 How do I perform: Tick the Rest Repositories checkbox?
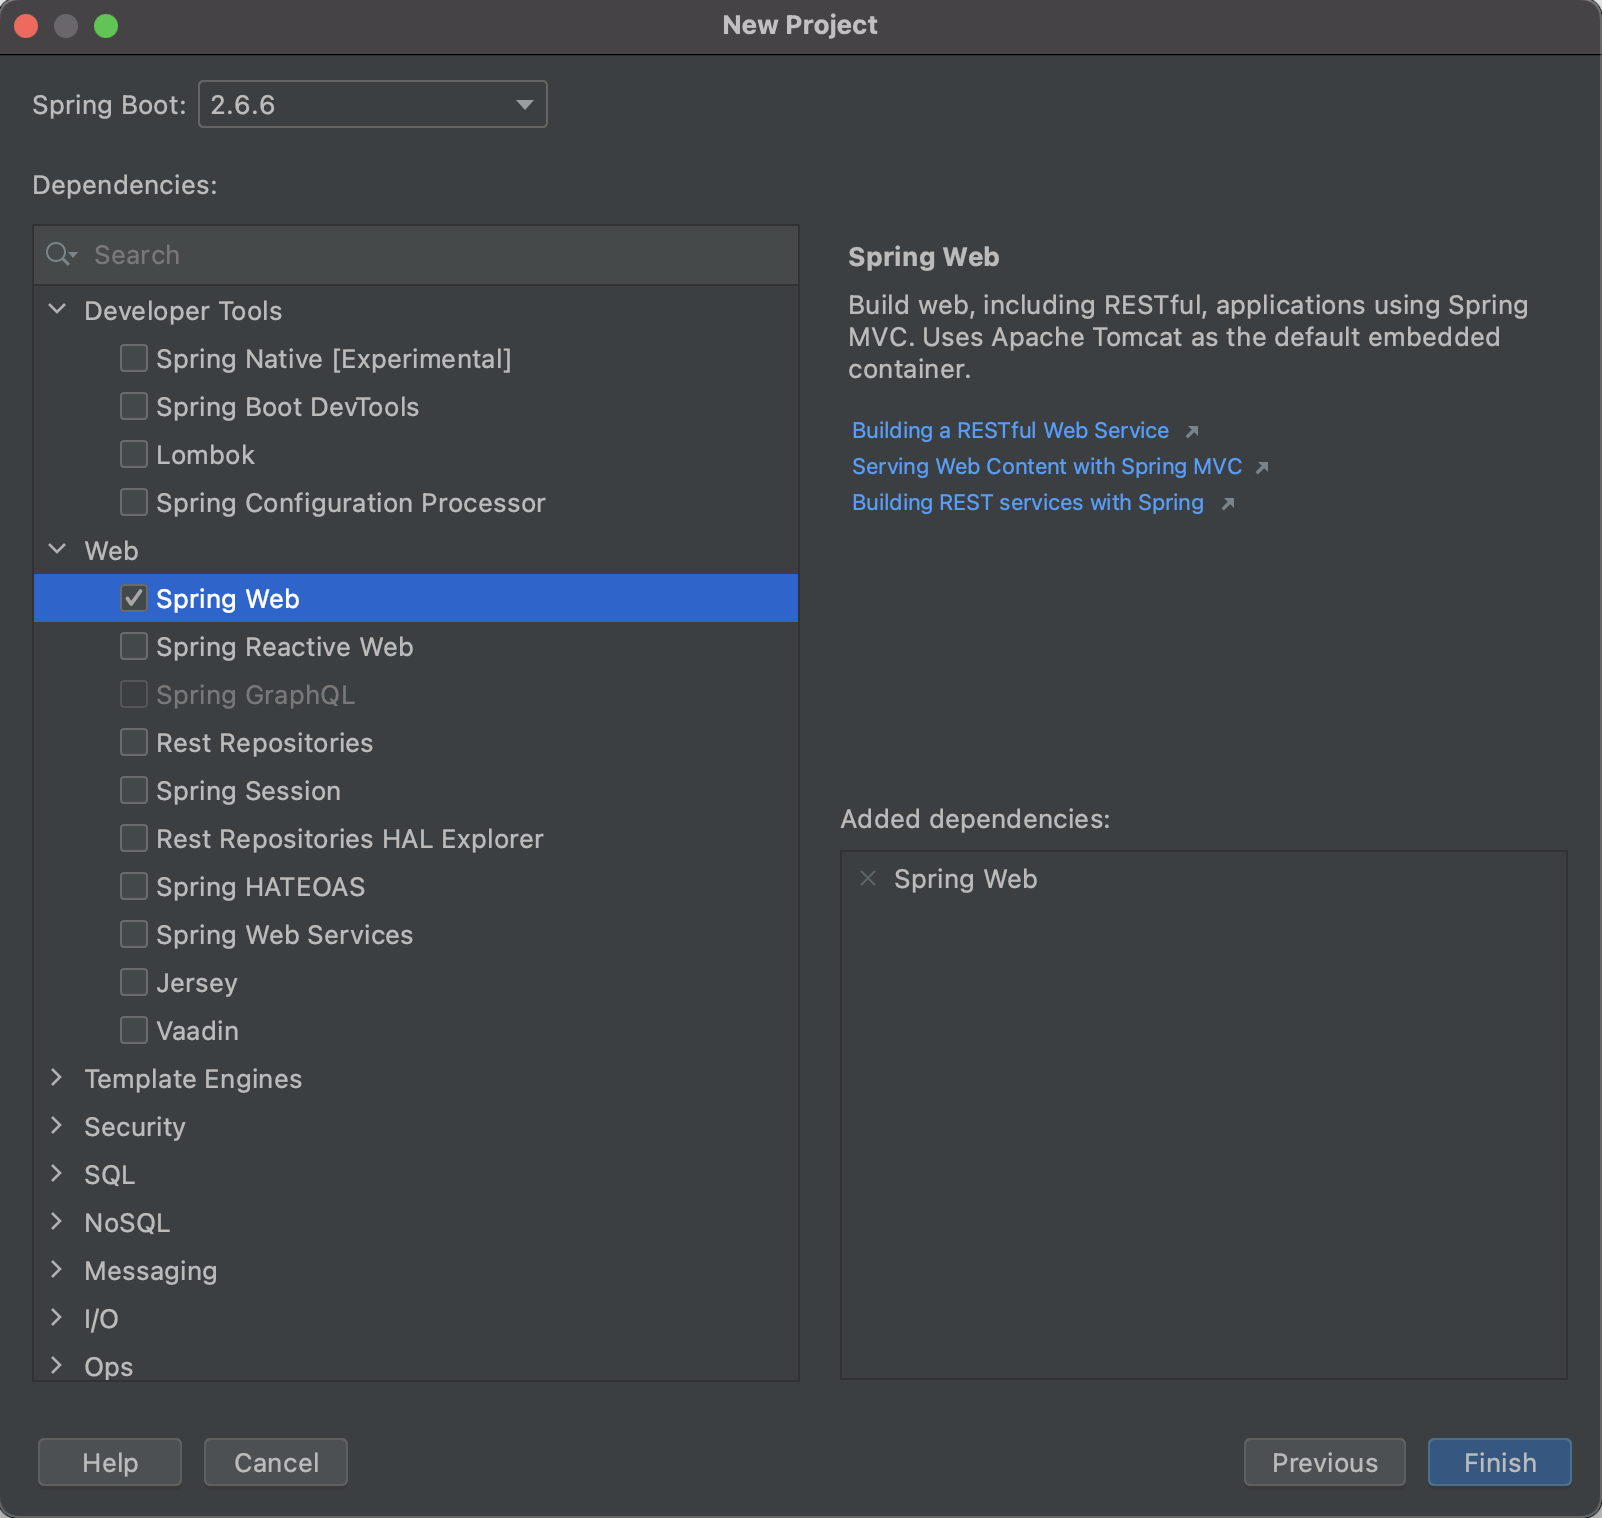pos(134,742)
